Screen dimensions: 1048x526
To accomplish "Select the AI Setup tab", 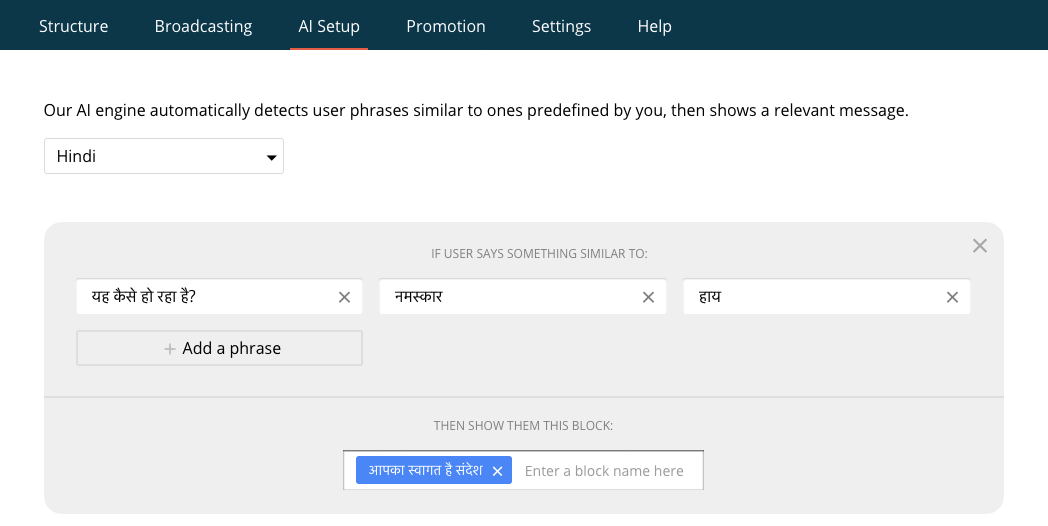I will click(x=329, y=26).
